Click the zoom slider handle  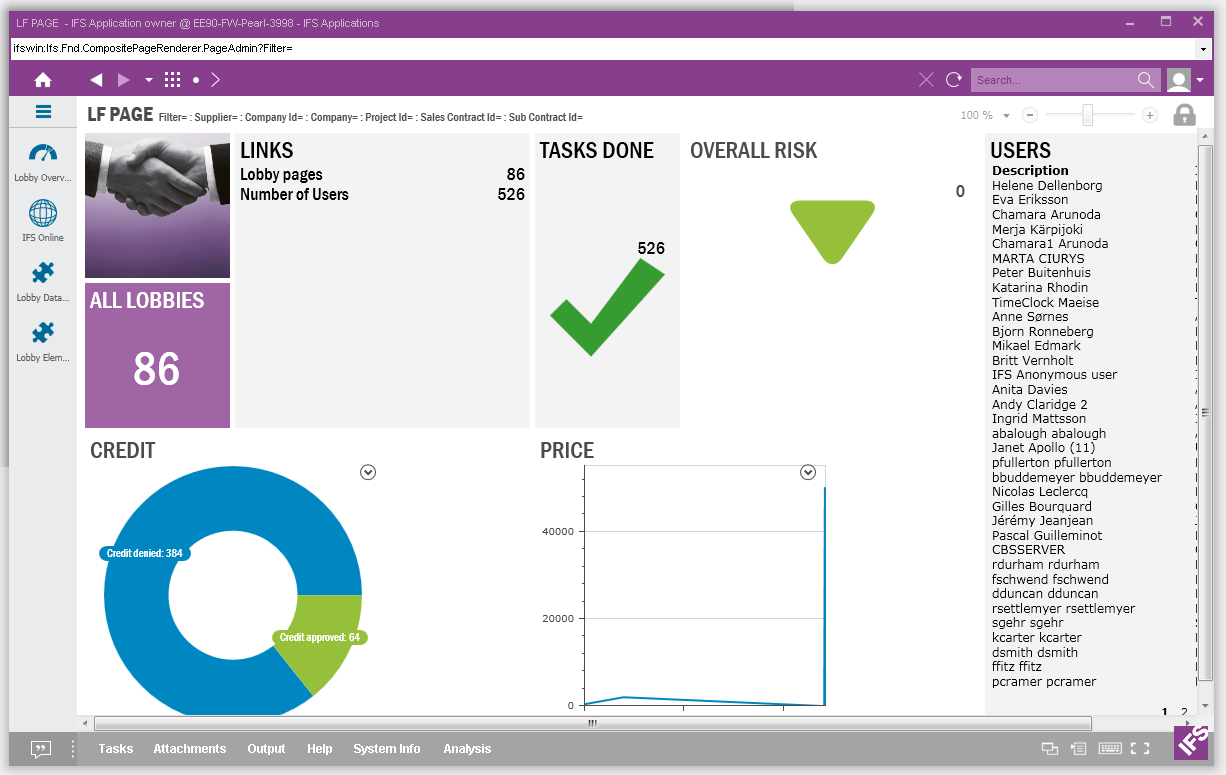[1087, 116]
